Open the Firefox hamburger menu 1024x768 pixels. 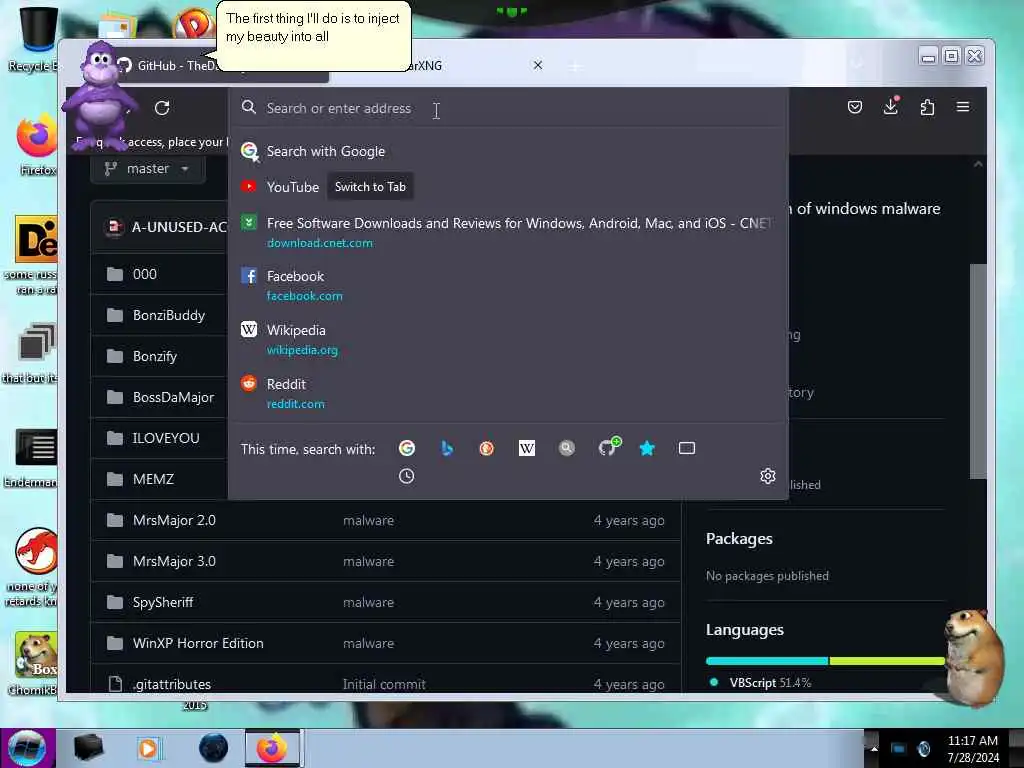click(963, 107)
